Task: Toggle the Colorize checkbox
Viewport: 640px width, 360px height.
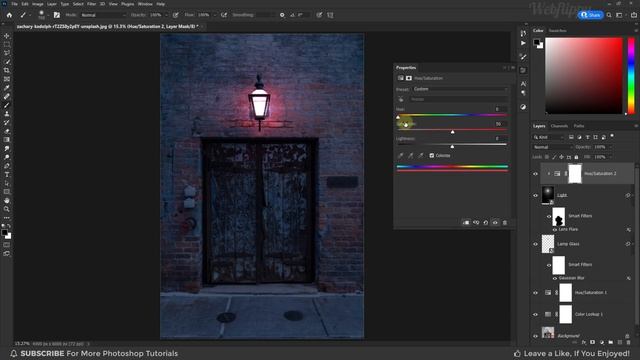Action: pos(432,156)
